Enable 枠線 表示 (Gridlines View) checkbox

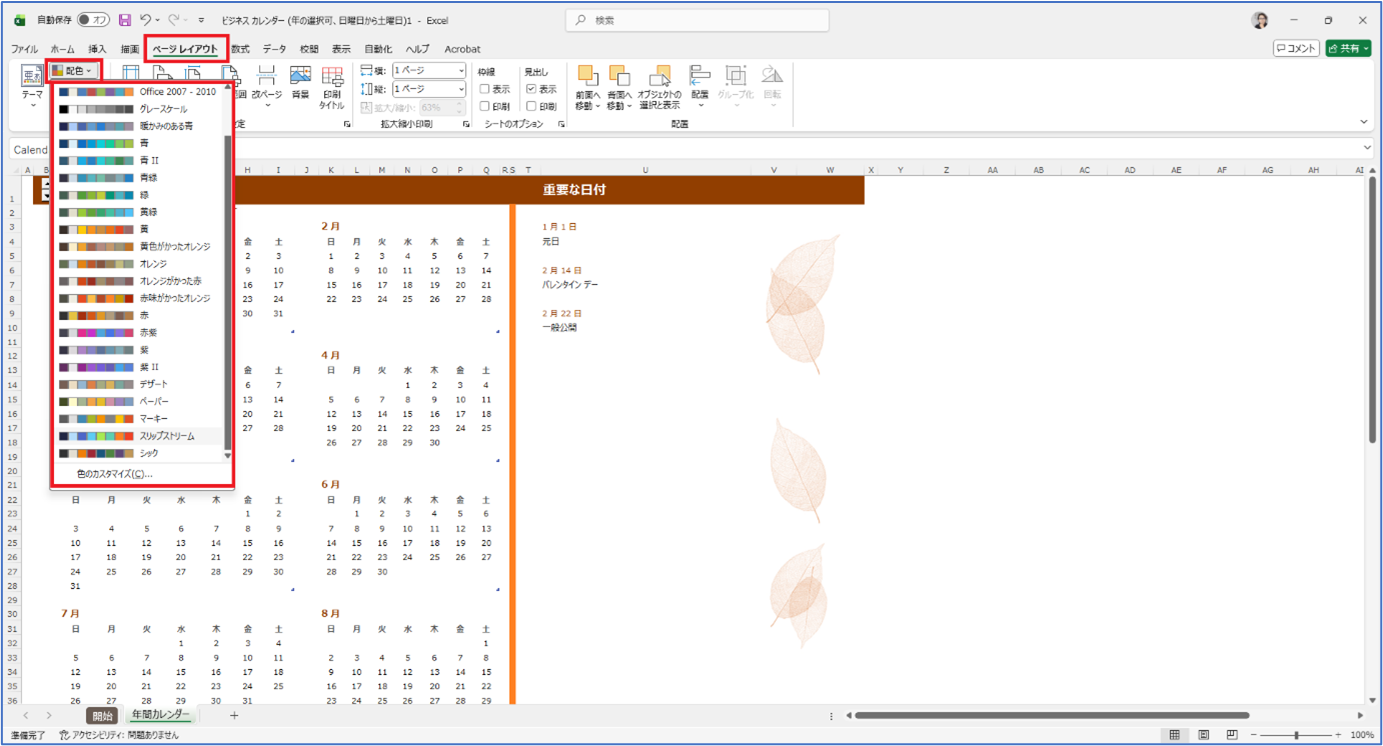click(485, 89)
